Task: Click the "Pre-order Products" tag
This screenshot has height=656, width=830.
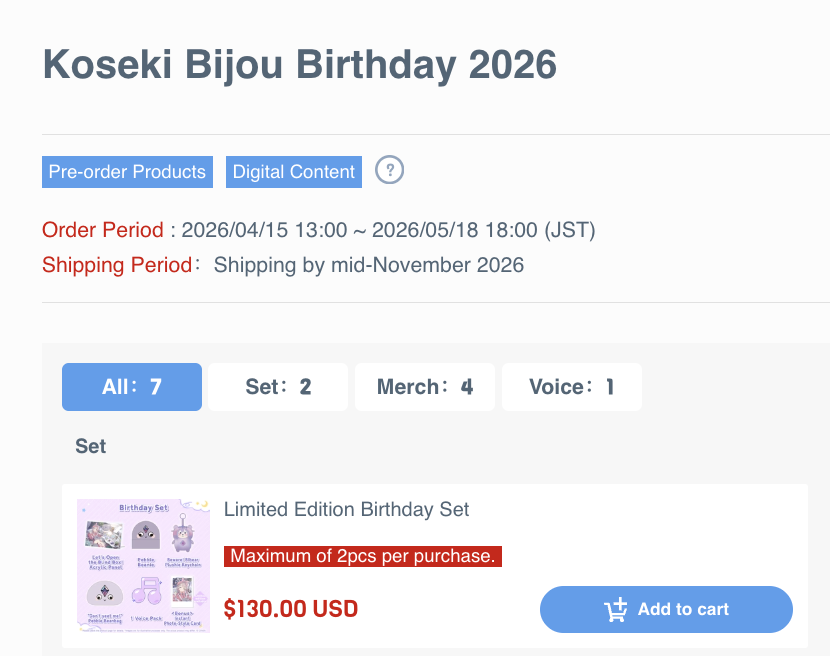Action: 127,172
